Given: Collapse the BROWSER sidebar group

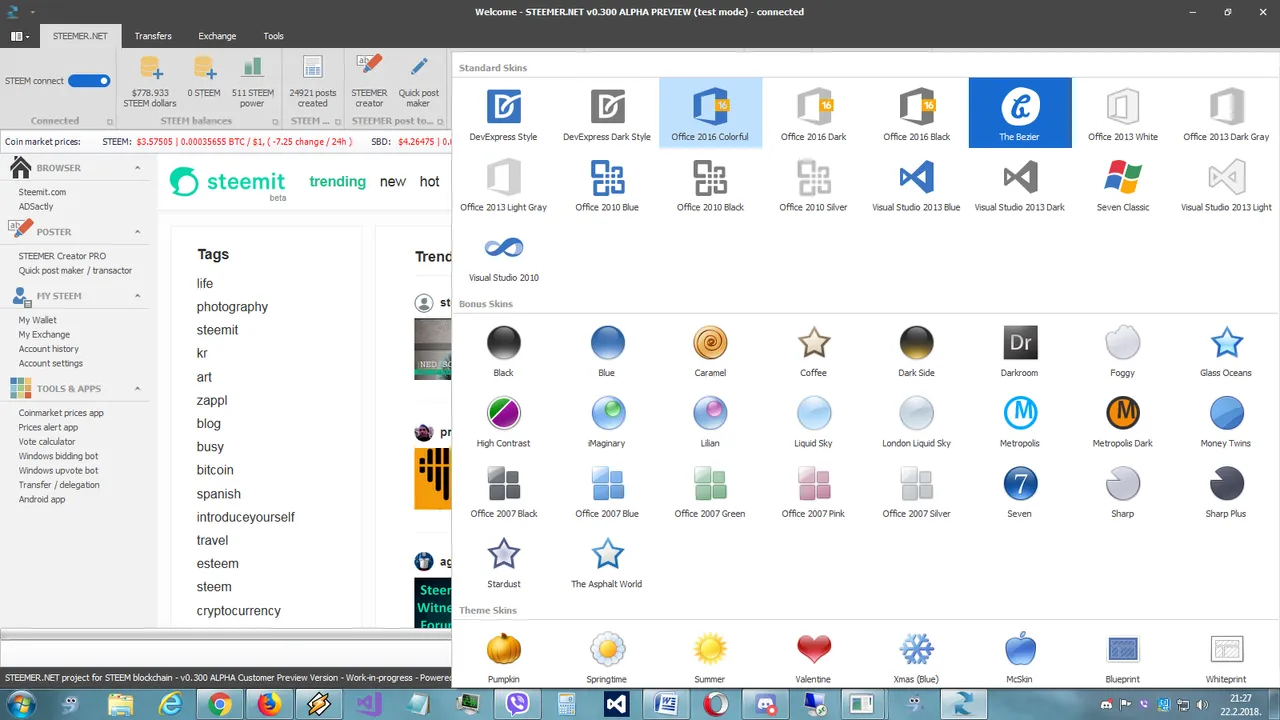Looking at the screenshot, I should click(x=138, y=168).
